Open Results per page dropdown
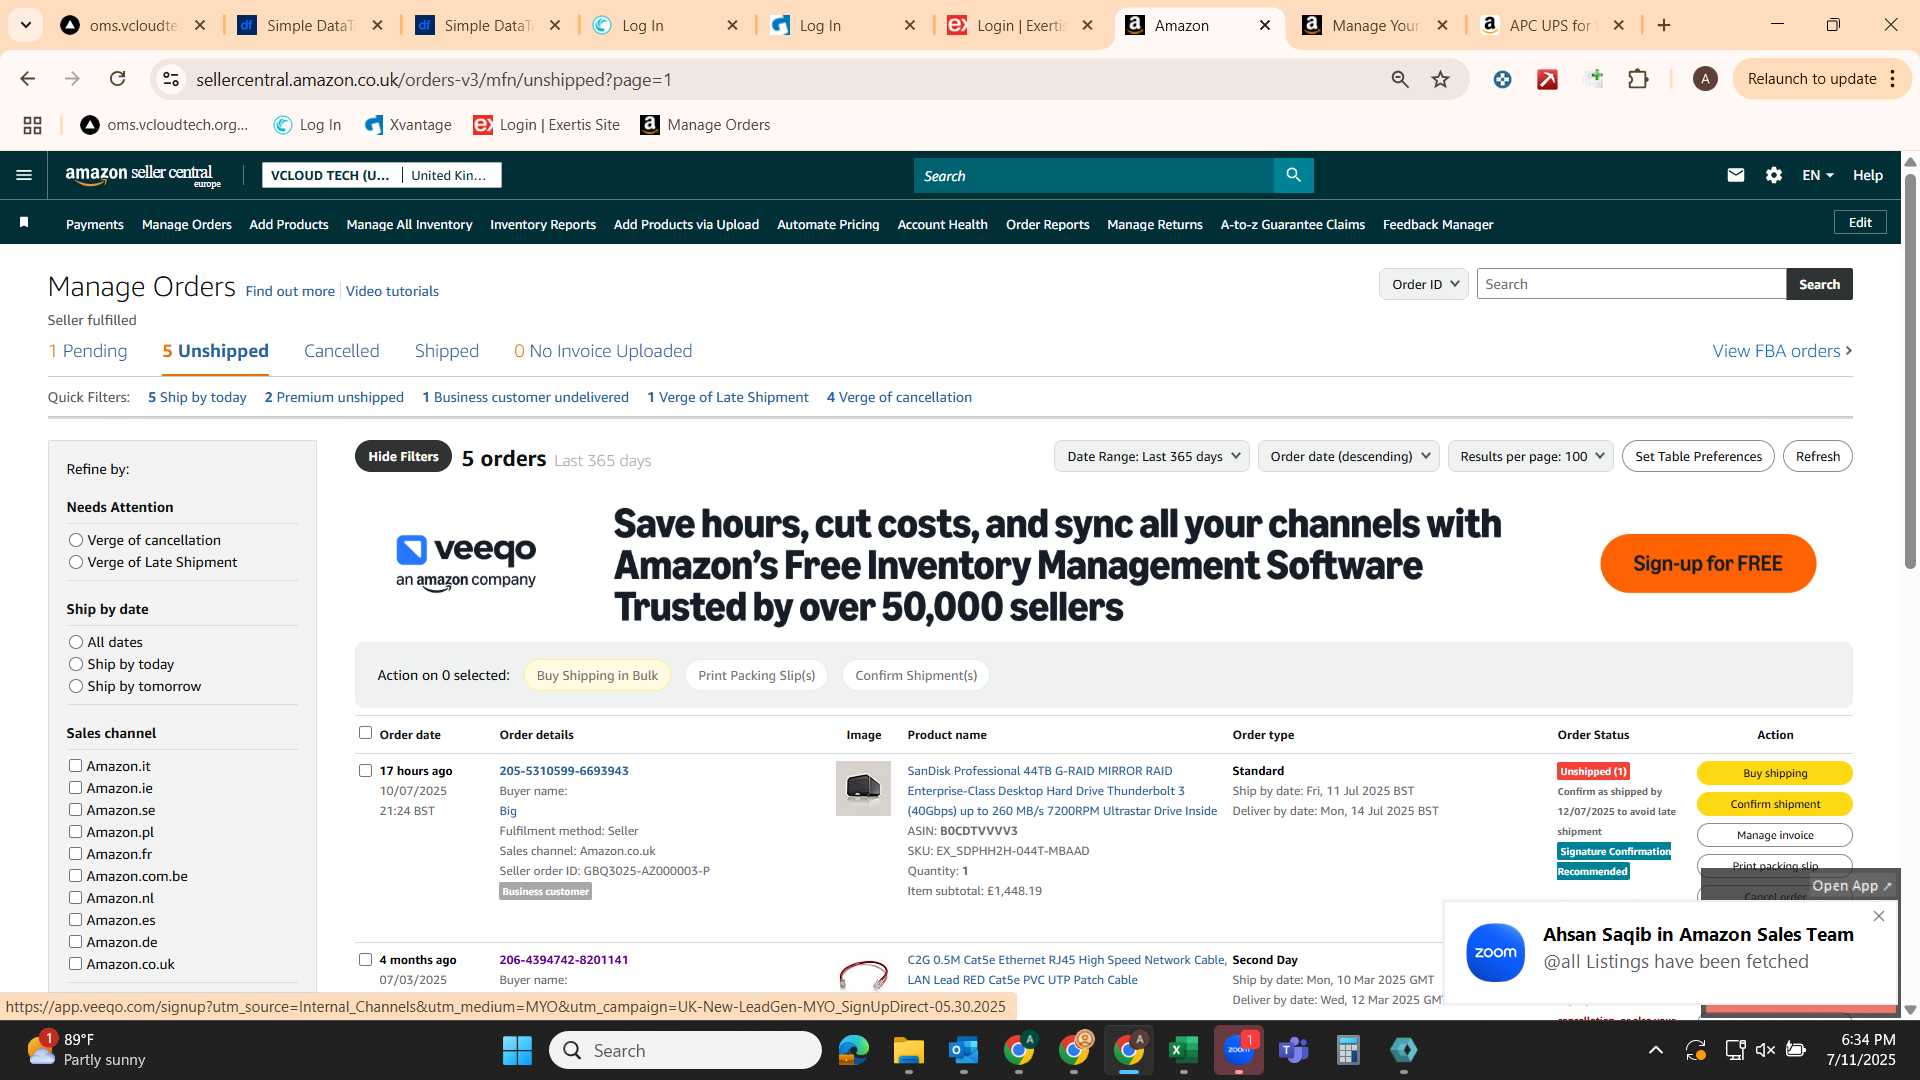1920x1080 pixels. point(1530,456)
